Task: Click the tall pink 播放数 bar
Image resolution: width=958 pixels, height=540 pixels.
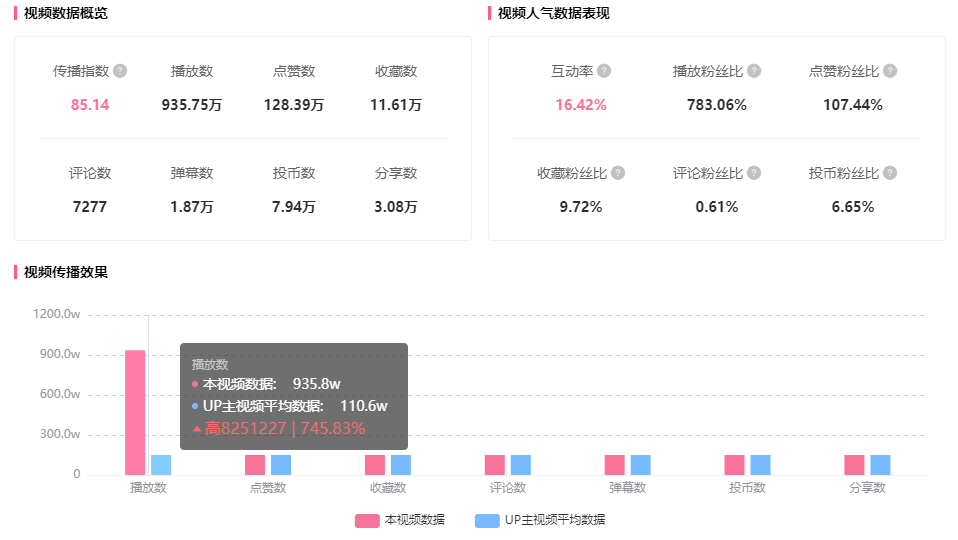Action: 135,412
